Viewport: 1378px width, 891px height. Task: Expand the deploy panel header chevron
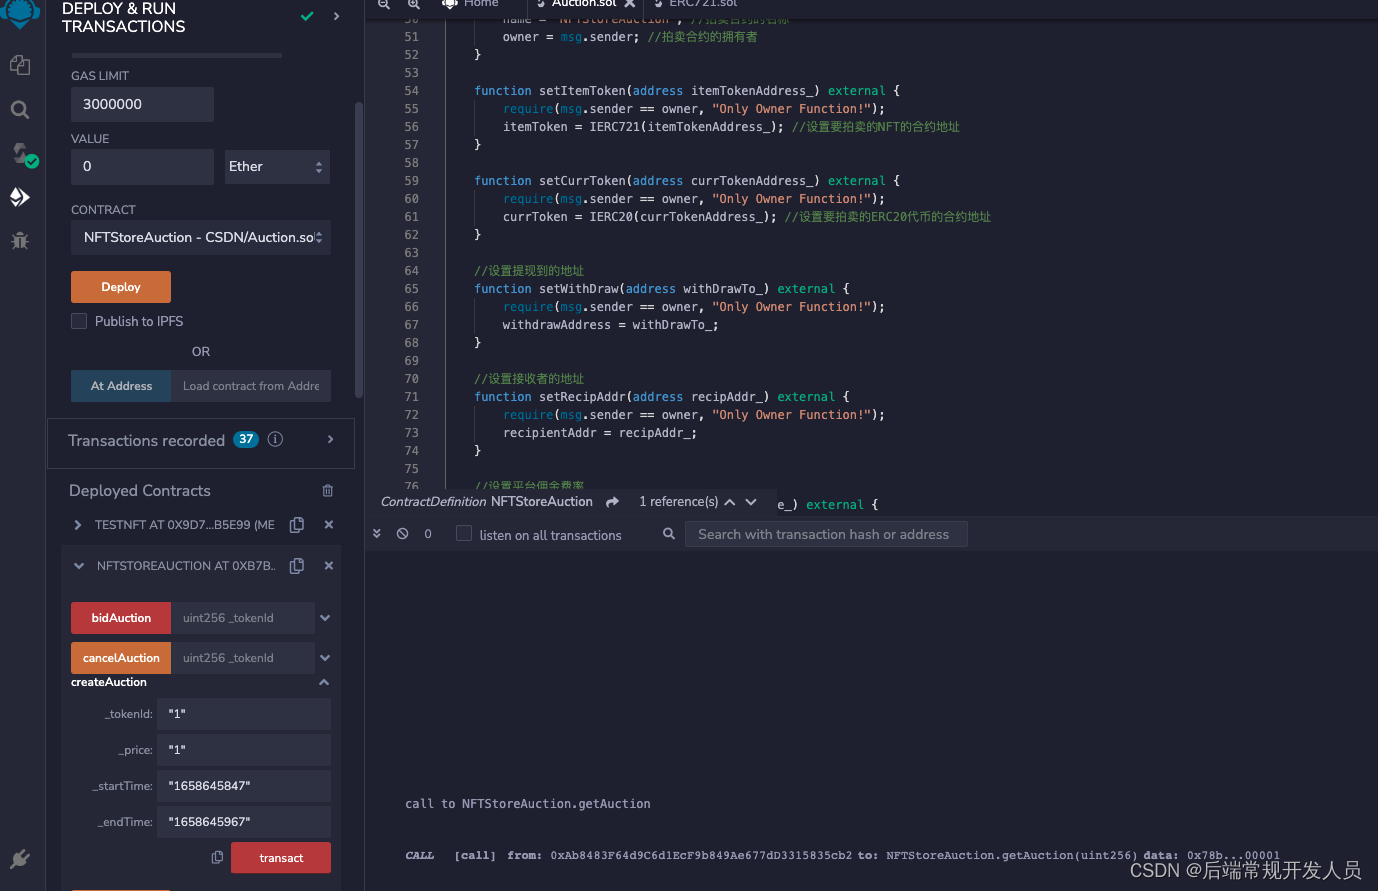coord(336,16)
